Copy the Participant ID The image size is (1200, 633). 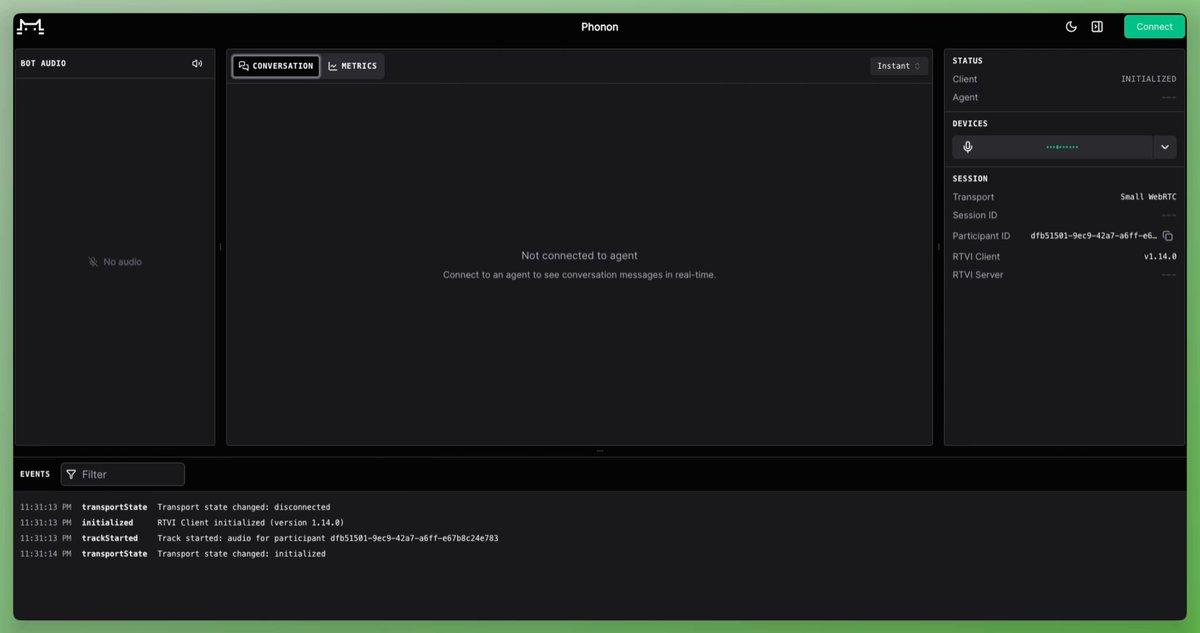pyautogui.click(x=1168, y=236)
